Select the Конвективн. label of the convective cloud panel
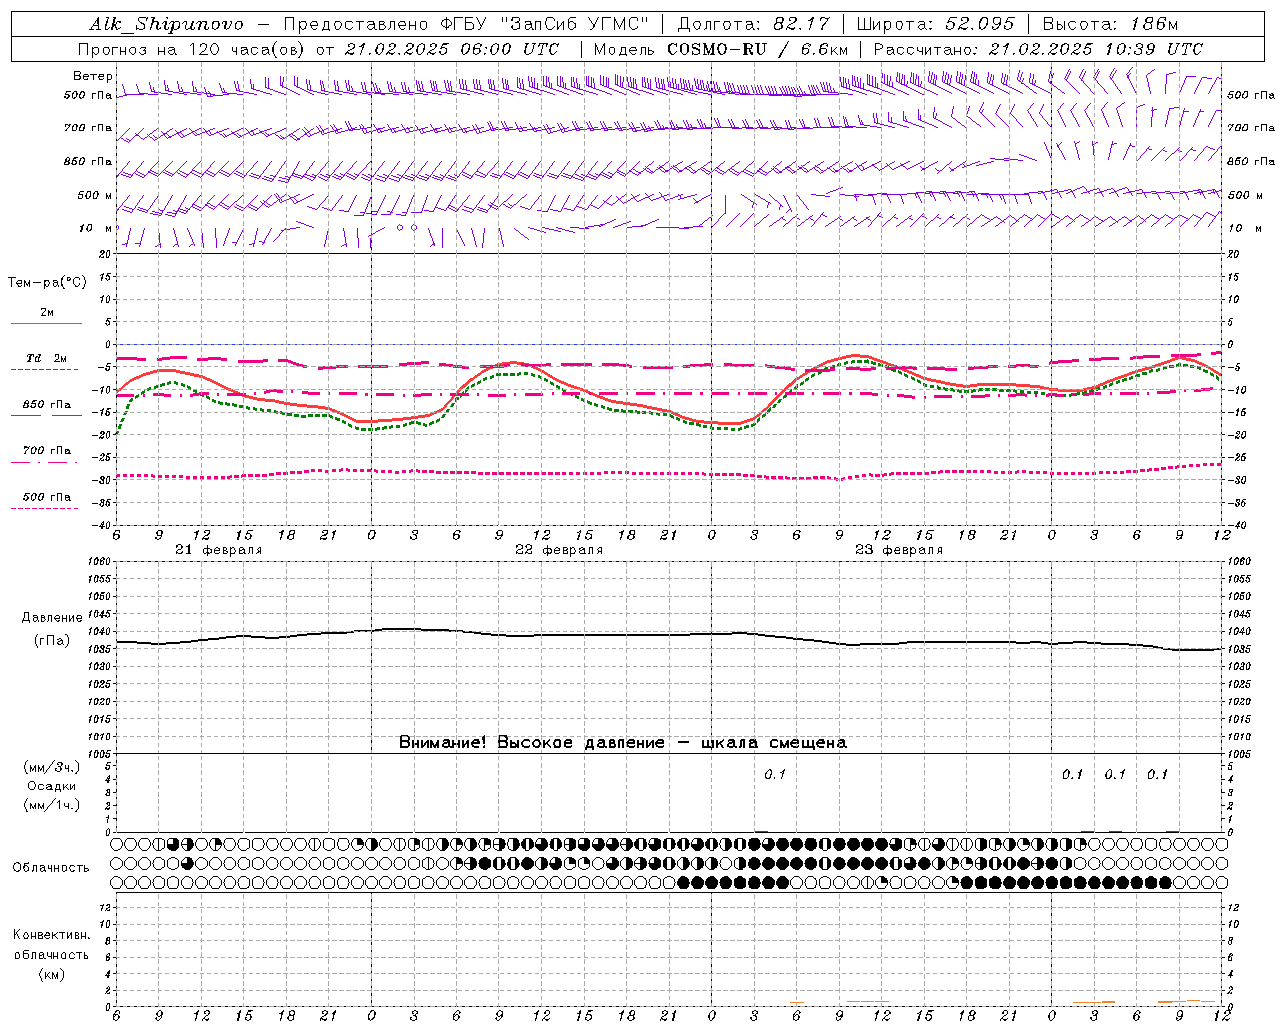Image resolution: width=1280 pixels, height=1024 pixels. [51, 935]
